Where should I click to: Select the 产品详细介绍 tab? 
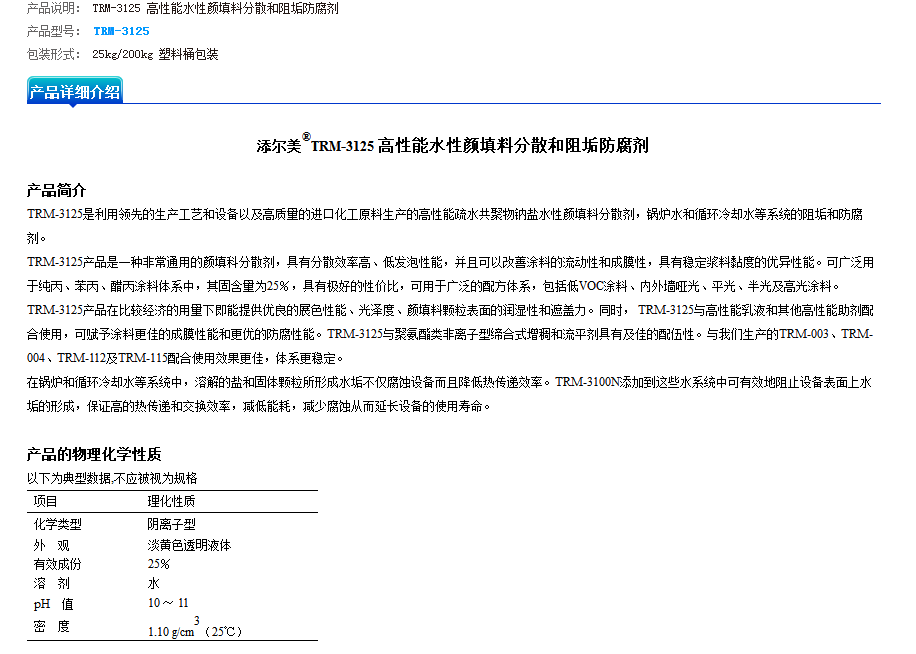tap(75, 92)
